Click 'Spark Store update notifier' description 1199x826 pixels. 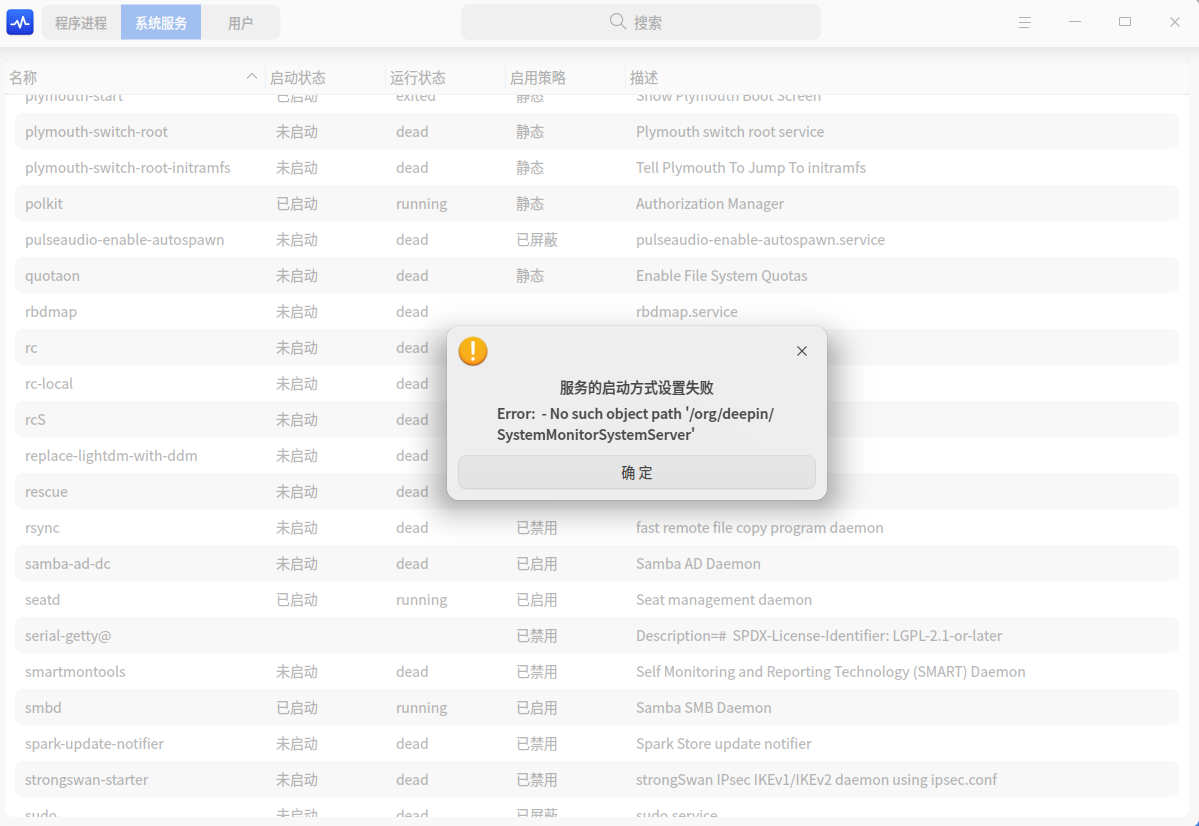723,743
